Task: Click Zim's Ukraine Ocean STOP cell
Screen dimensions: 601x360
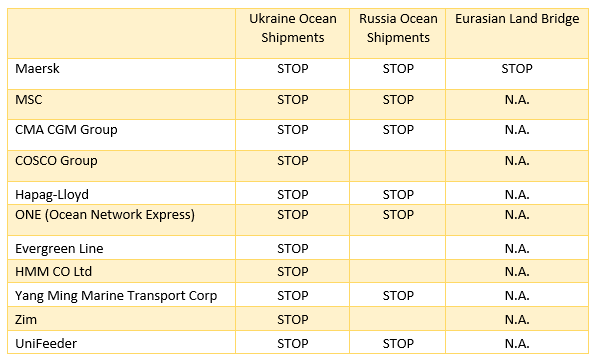Action: 292,319
